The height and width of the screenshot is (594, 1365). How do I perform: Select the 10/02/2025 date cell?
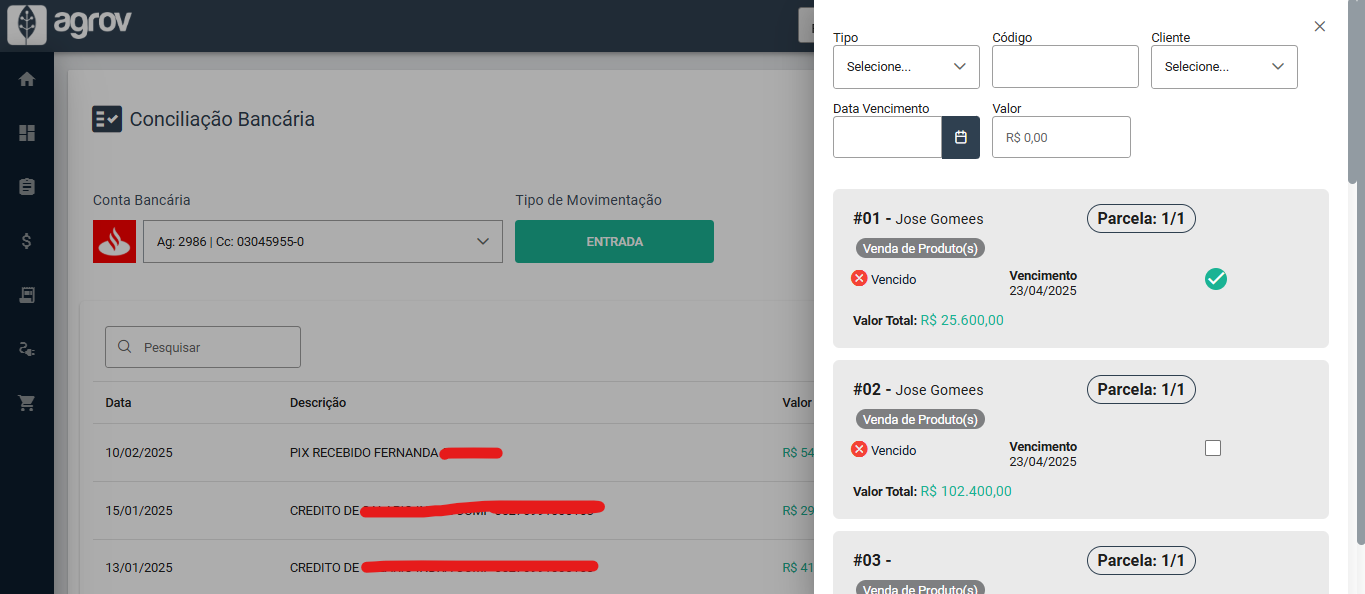pyautogui.click(x=139, y=453)
